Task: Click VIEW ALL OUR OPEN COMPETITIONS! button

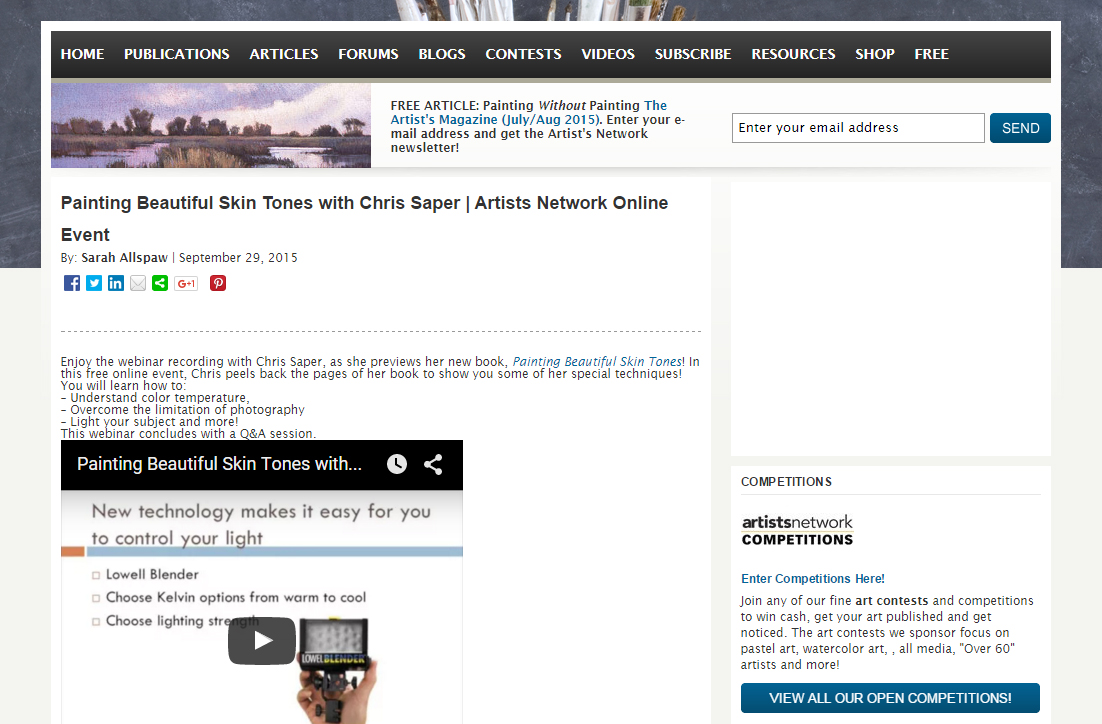Action: [x=890, y=698]
